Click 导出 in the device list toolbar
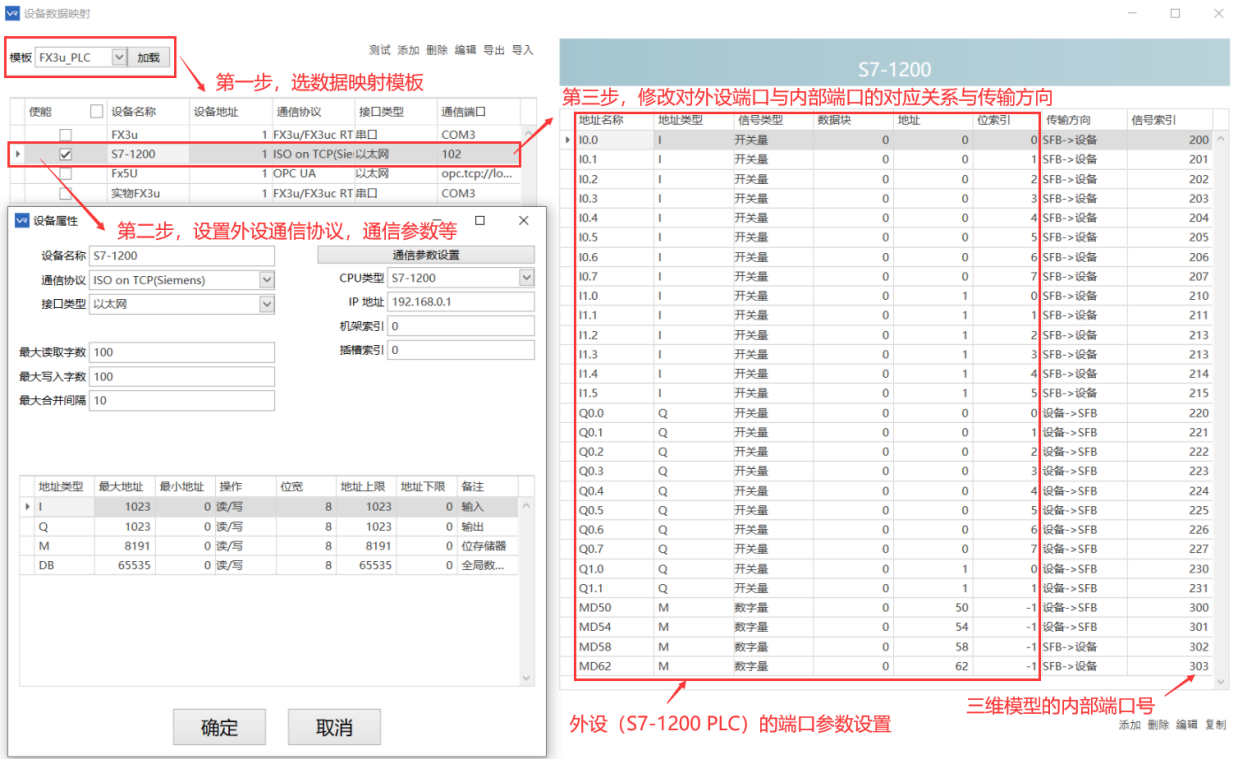 (494, 50)
